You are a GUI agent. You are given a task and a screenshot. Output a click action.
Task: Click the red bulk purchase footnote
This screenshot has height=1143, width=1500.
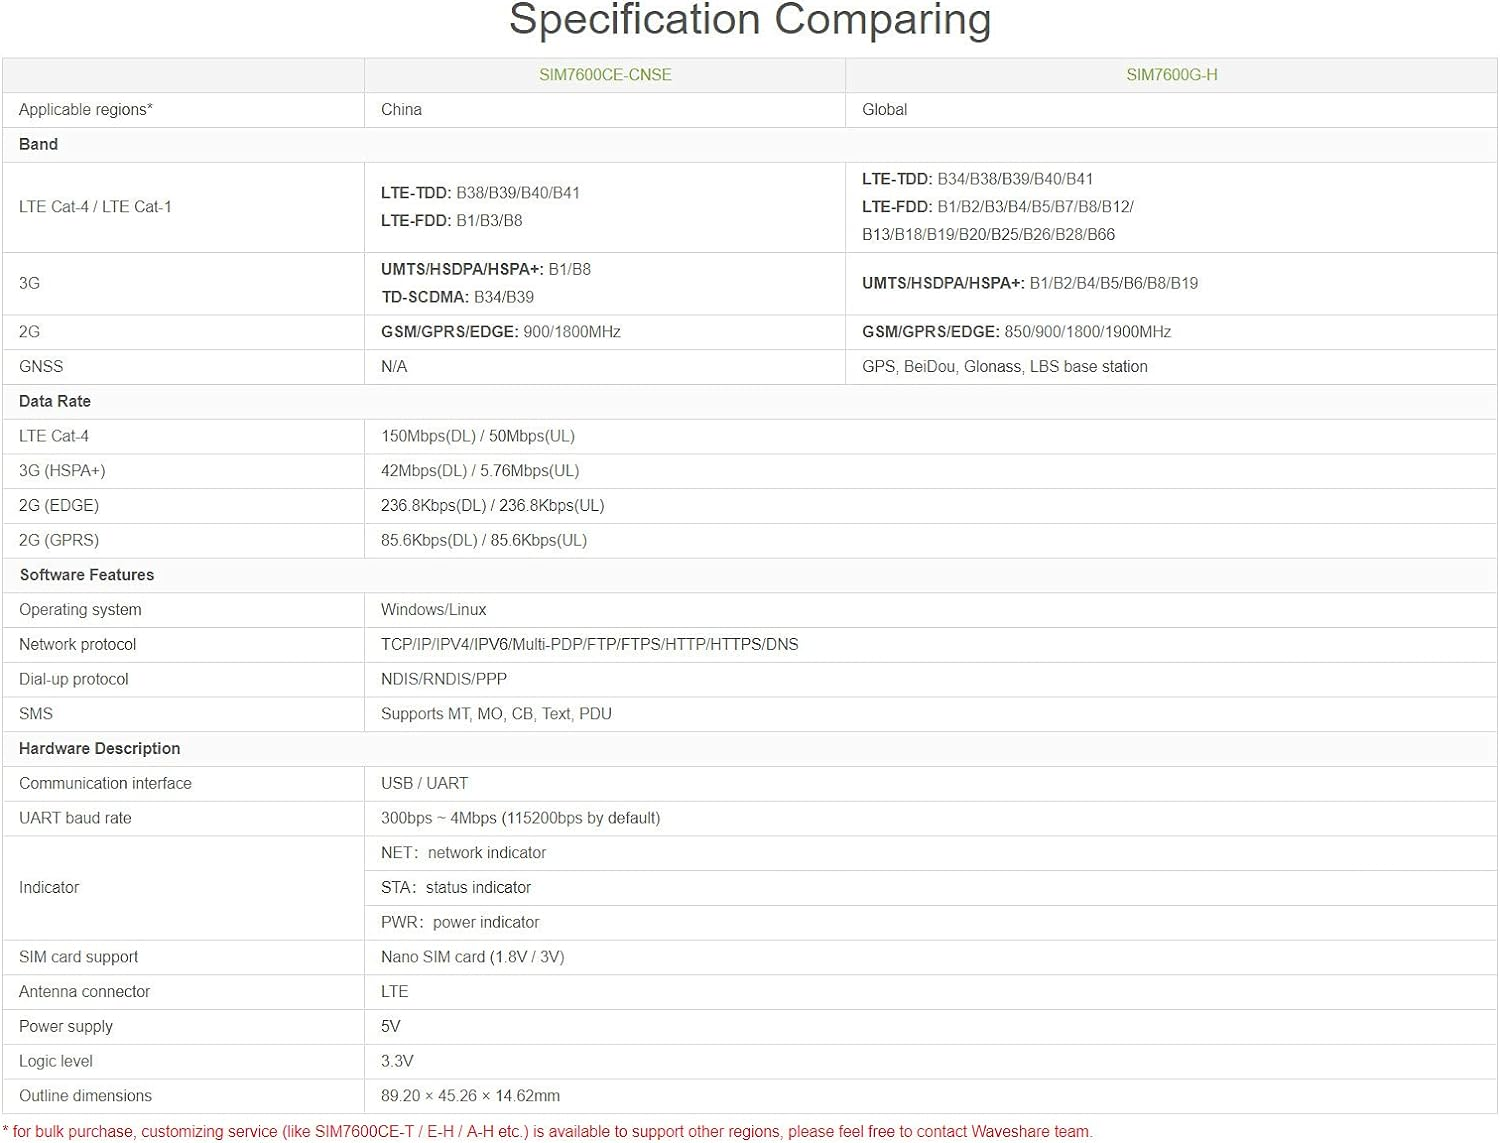547,1131
